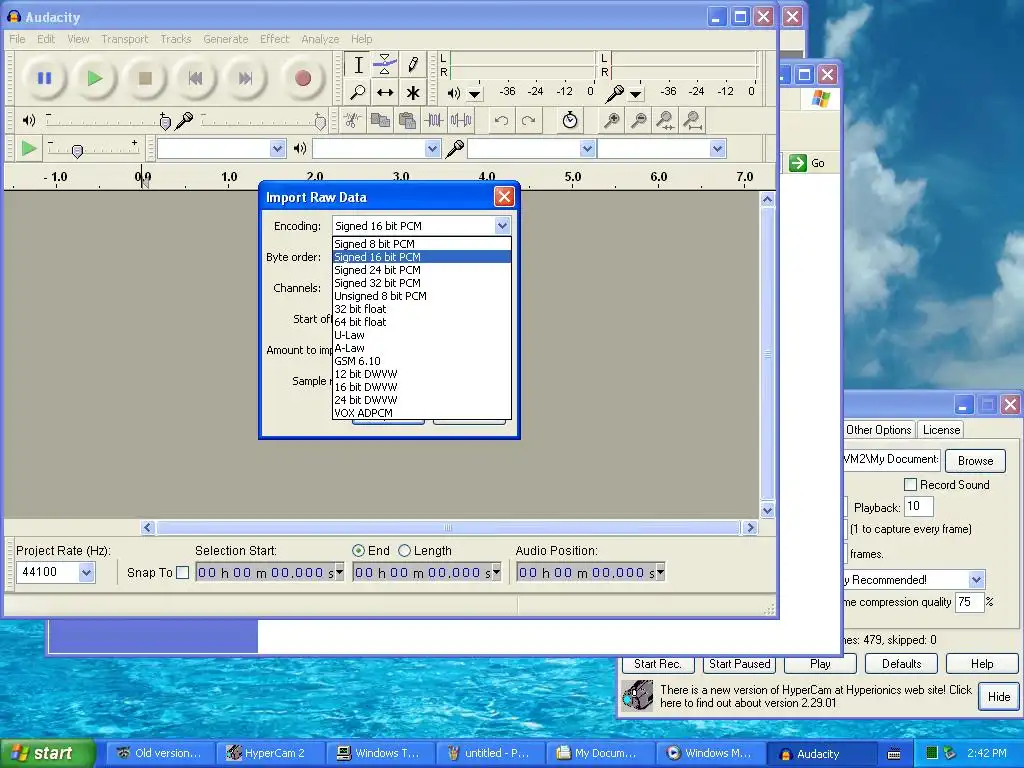This screenshot has height=768, width=1024.
Task: Click the Fit Selection zoom icon
Action: (665, 120)
